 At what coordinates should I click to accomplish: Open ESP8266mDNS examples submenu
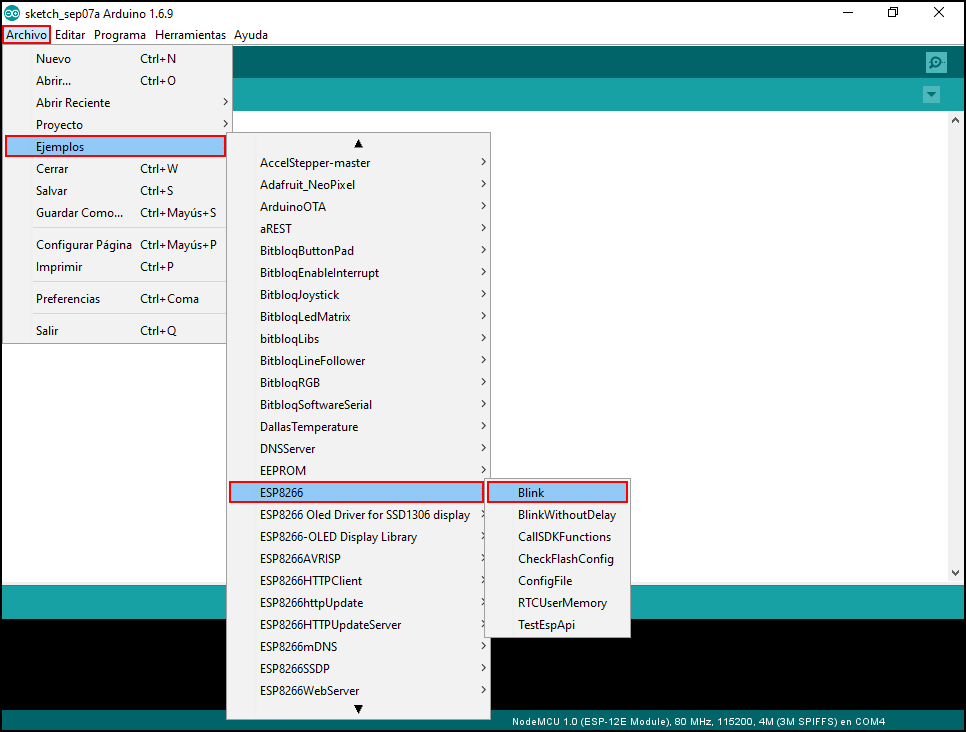click(x=359, y=647)
